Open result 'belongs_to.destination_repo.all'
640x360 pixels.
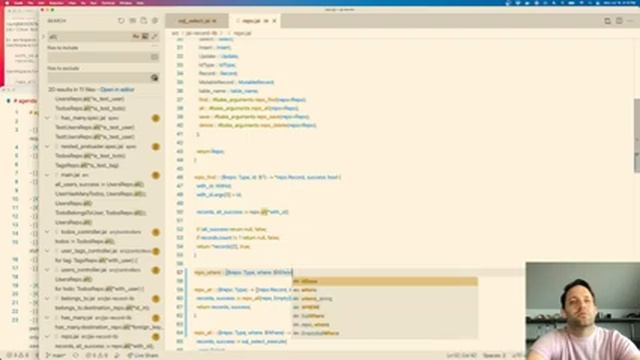pos(102,308)
